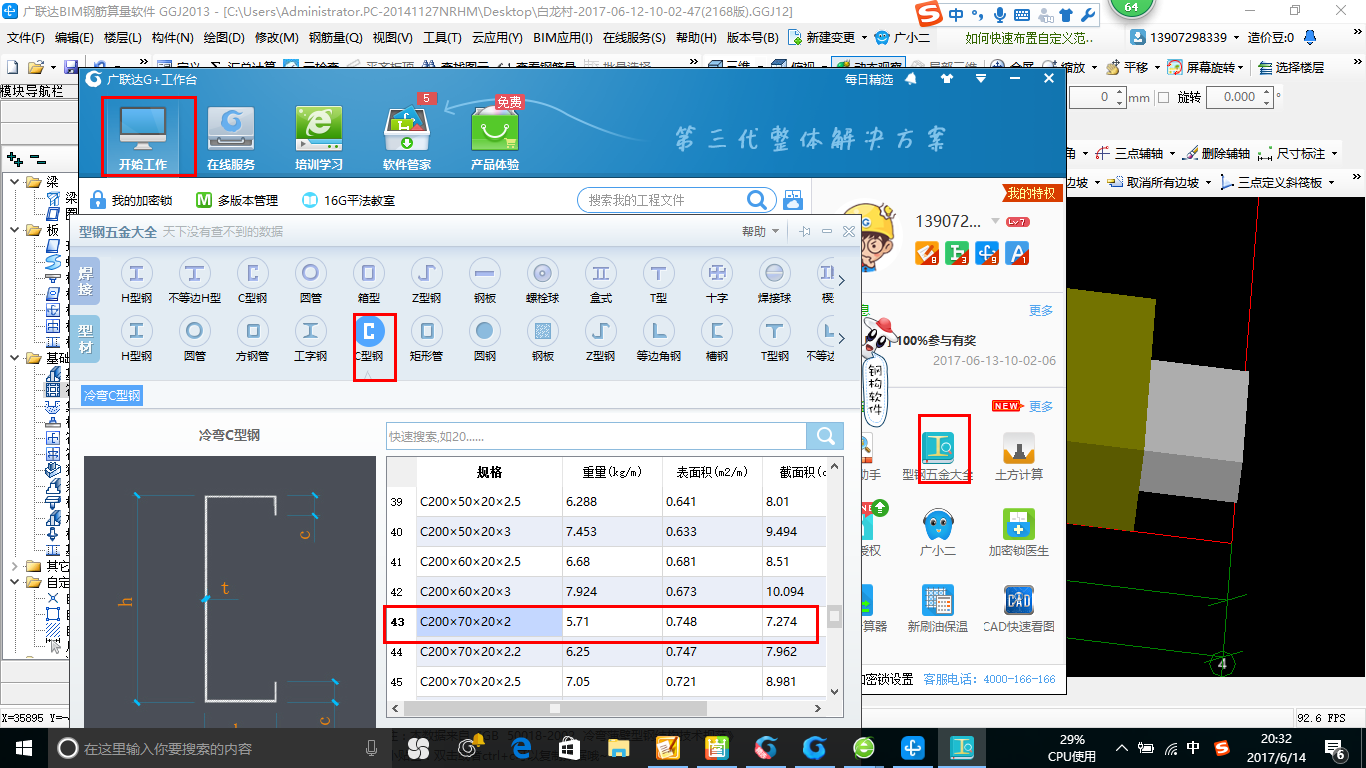Open the 钢筋量(Q) menu
Screen dimensions: 1366x768
pos(335,37)
